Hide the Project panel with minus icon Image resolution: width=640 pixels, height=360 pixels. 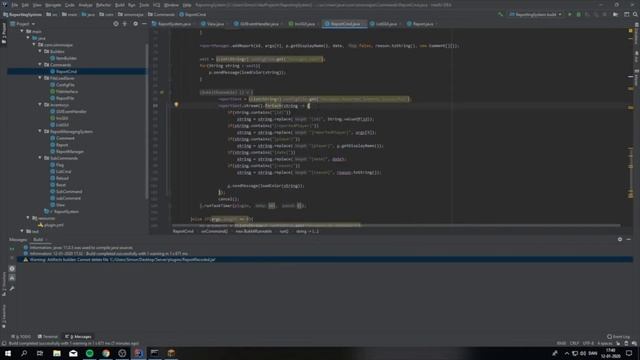point(144,24)
